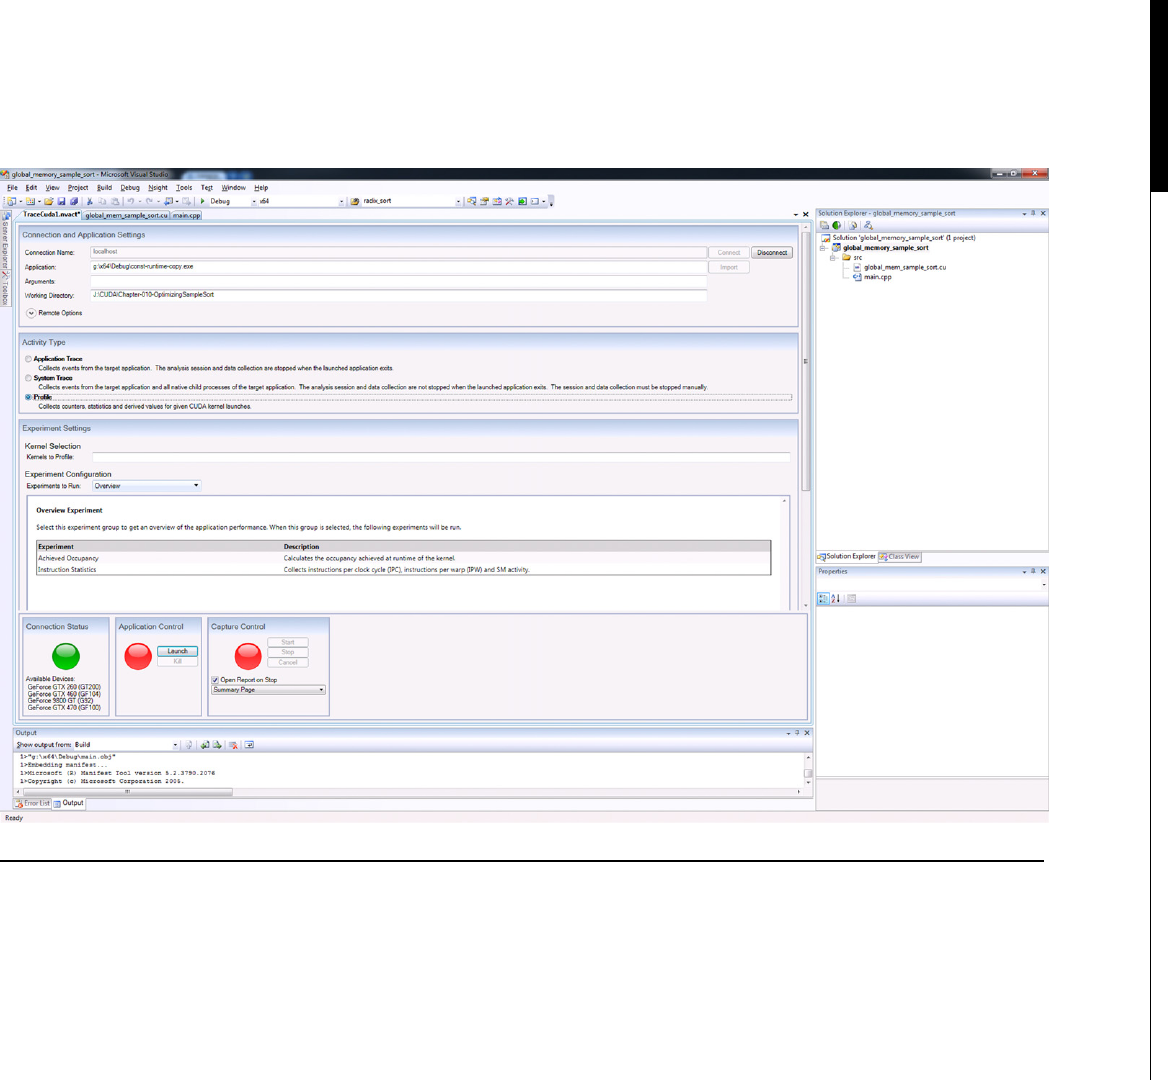Click the Add New Item toolbar icon

[31, 201]
